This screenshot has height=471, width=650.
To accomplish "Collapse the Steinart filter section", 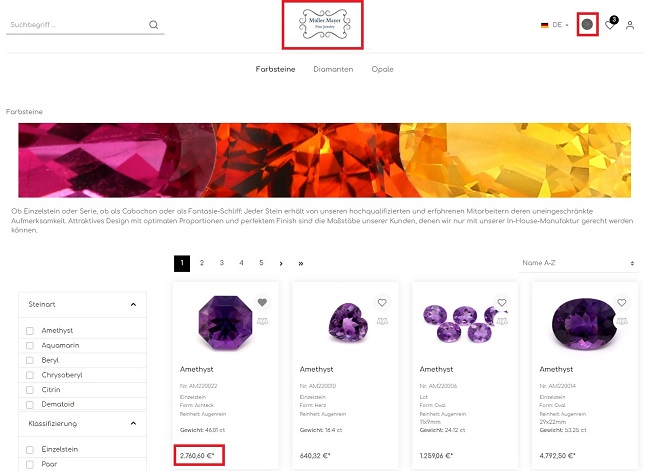I will point(133,305).
